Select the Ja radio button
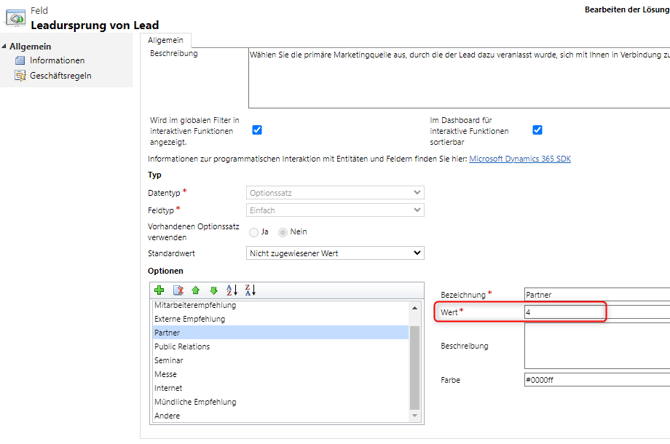This screenshot has width=670, height=444. 254,232
